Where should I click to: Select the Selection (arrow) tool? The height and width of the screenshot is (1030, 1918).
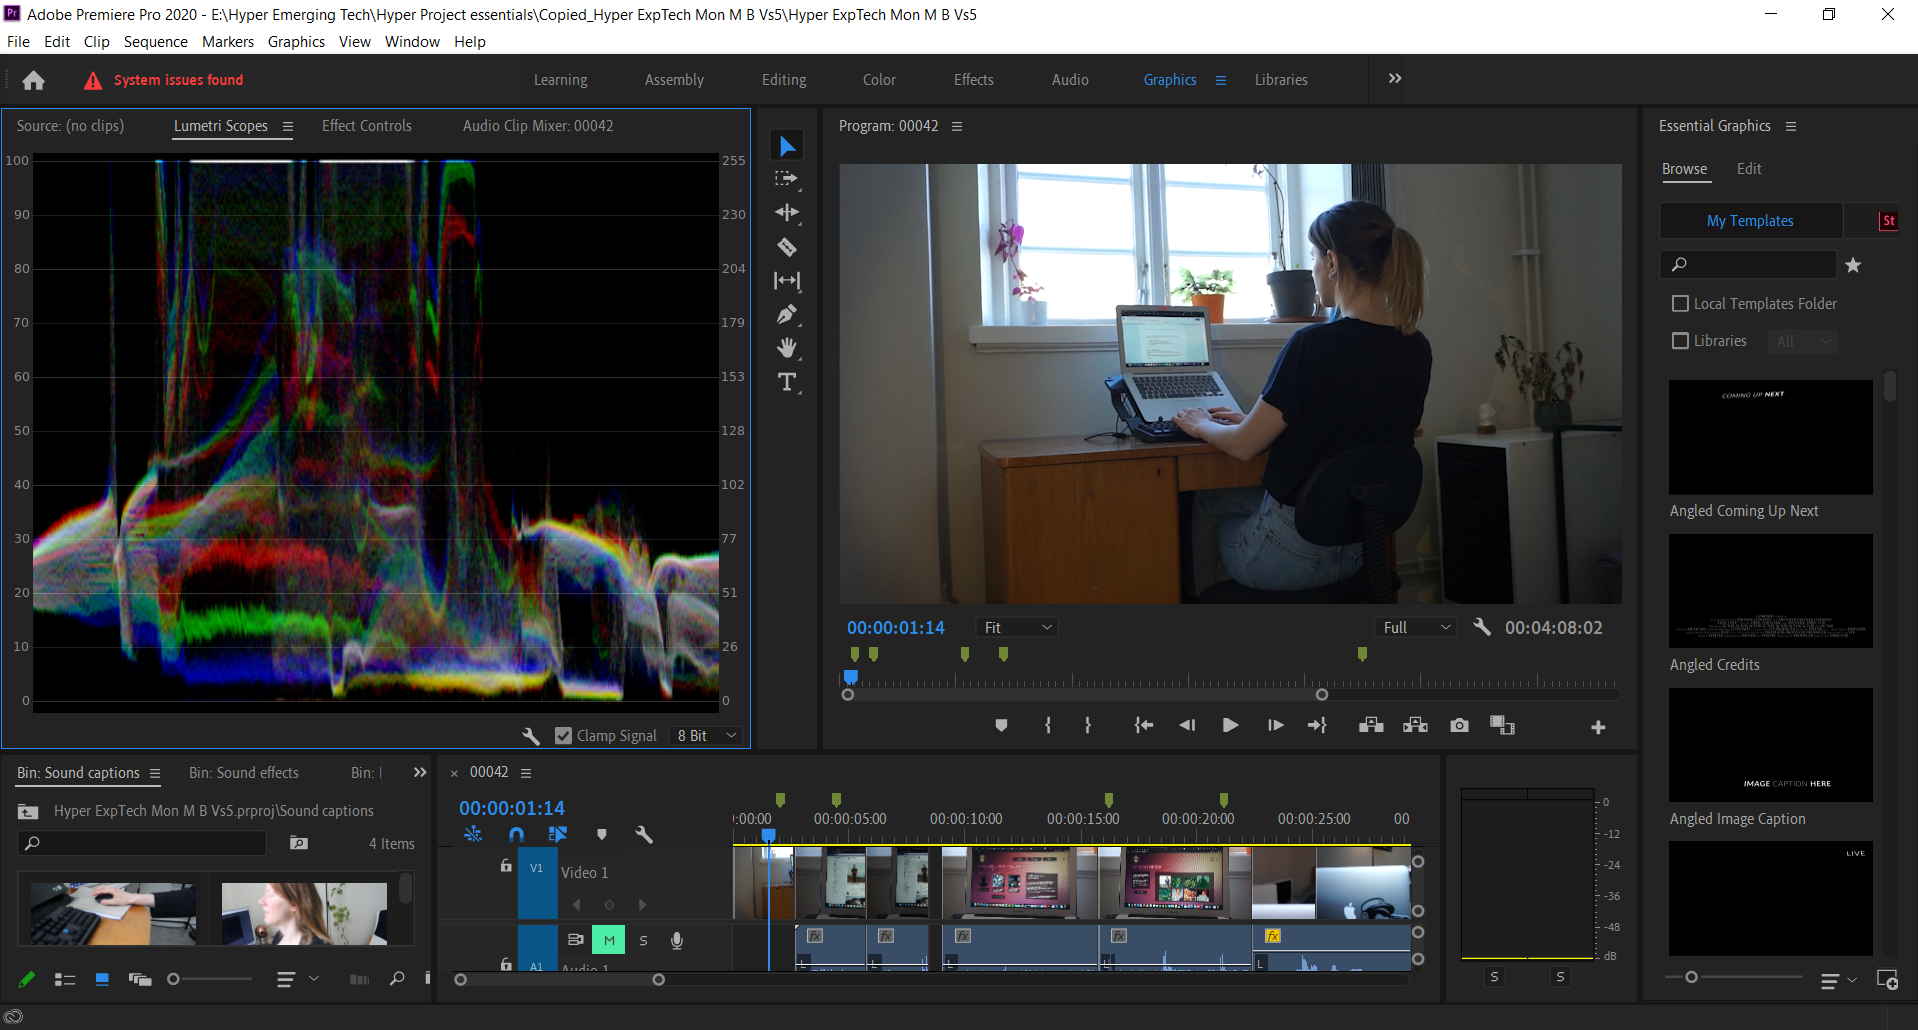tap(787, 146)
